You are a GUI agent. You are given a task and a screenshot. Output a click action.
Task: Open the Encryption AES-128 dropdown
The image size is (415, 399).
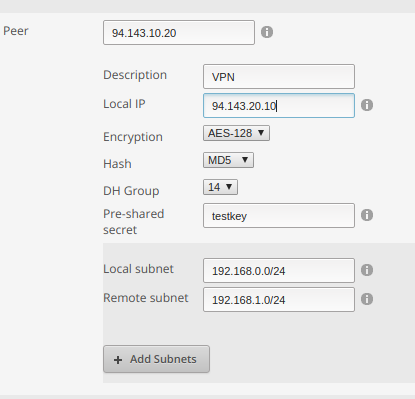[236, 133]
